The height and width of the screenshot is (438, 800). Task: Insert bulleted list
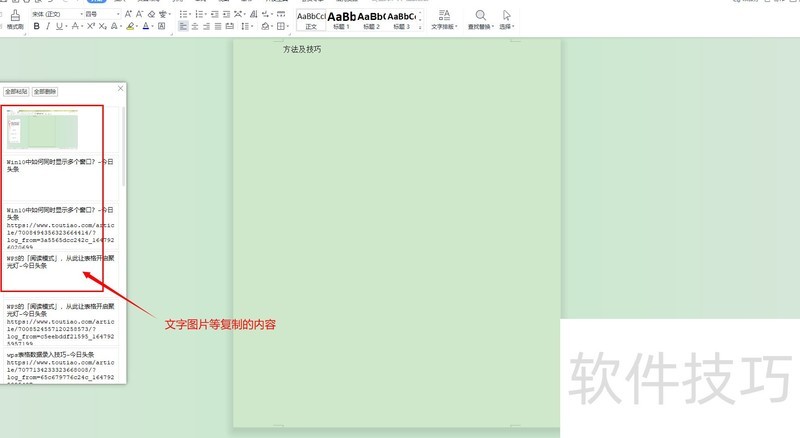pos(183,14)
